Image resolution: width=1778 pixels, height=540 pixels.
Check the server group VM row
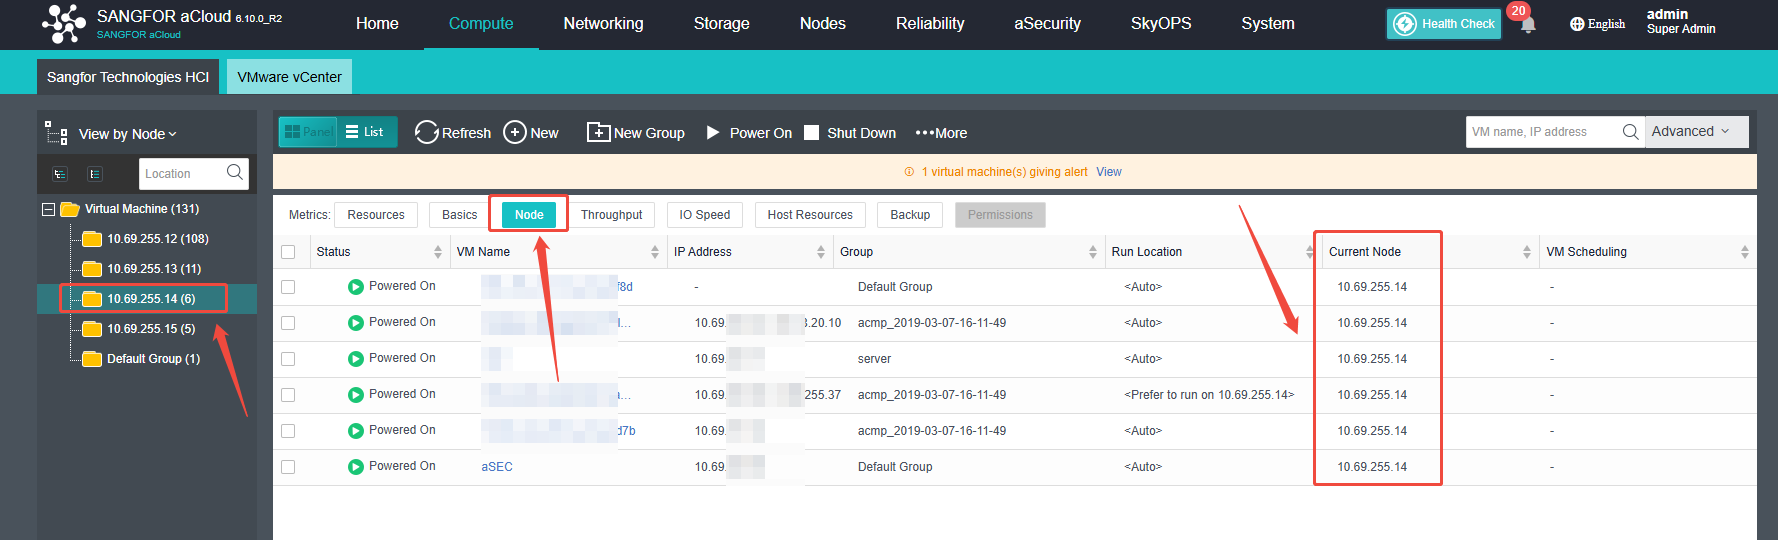[x=288, y=359]
